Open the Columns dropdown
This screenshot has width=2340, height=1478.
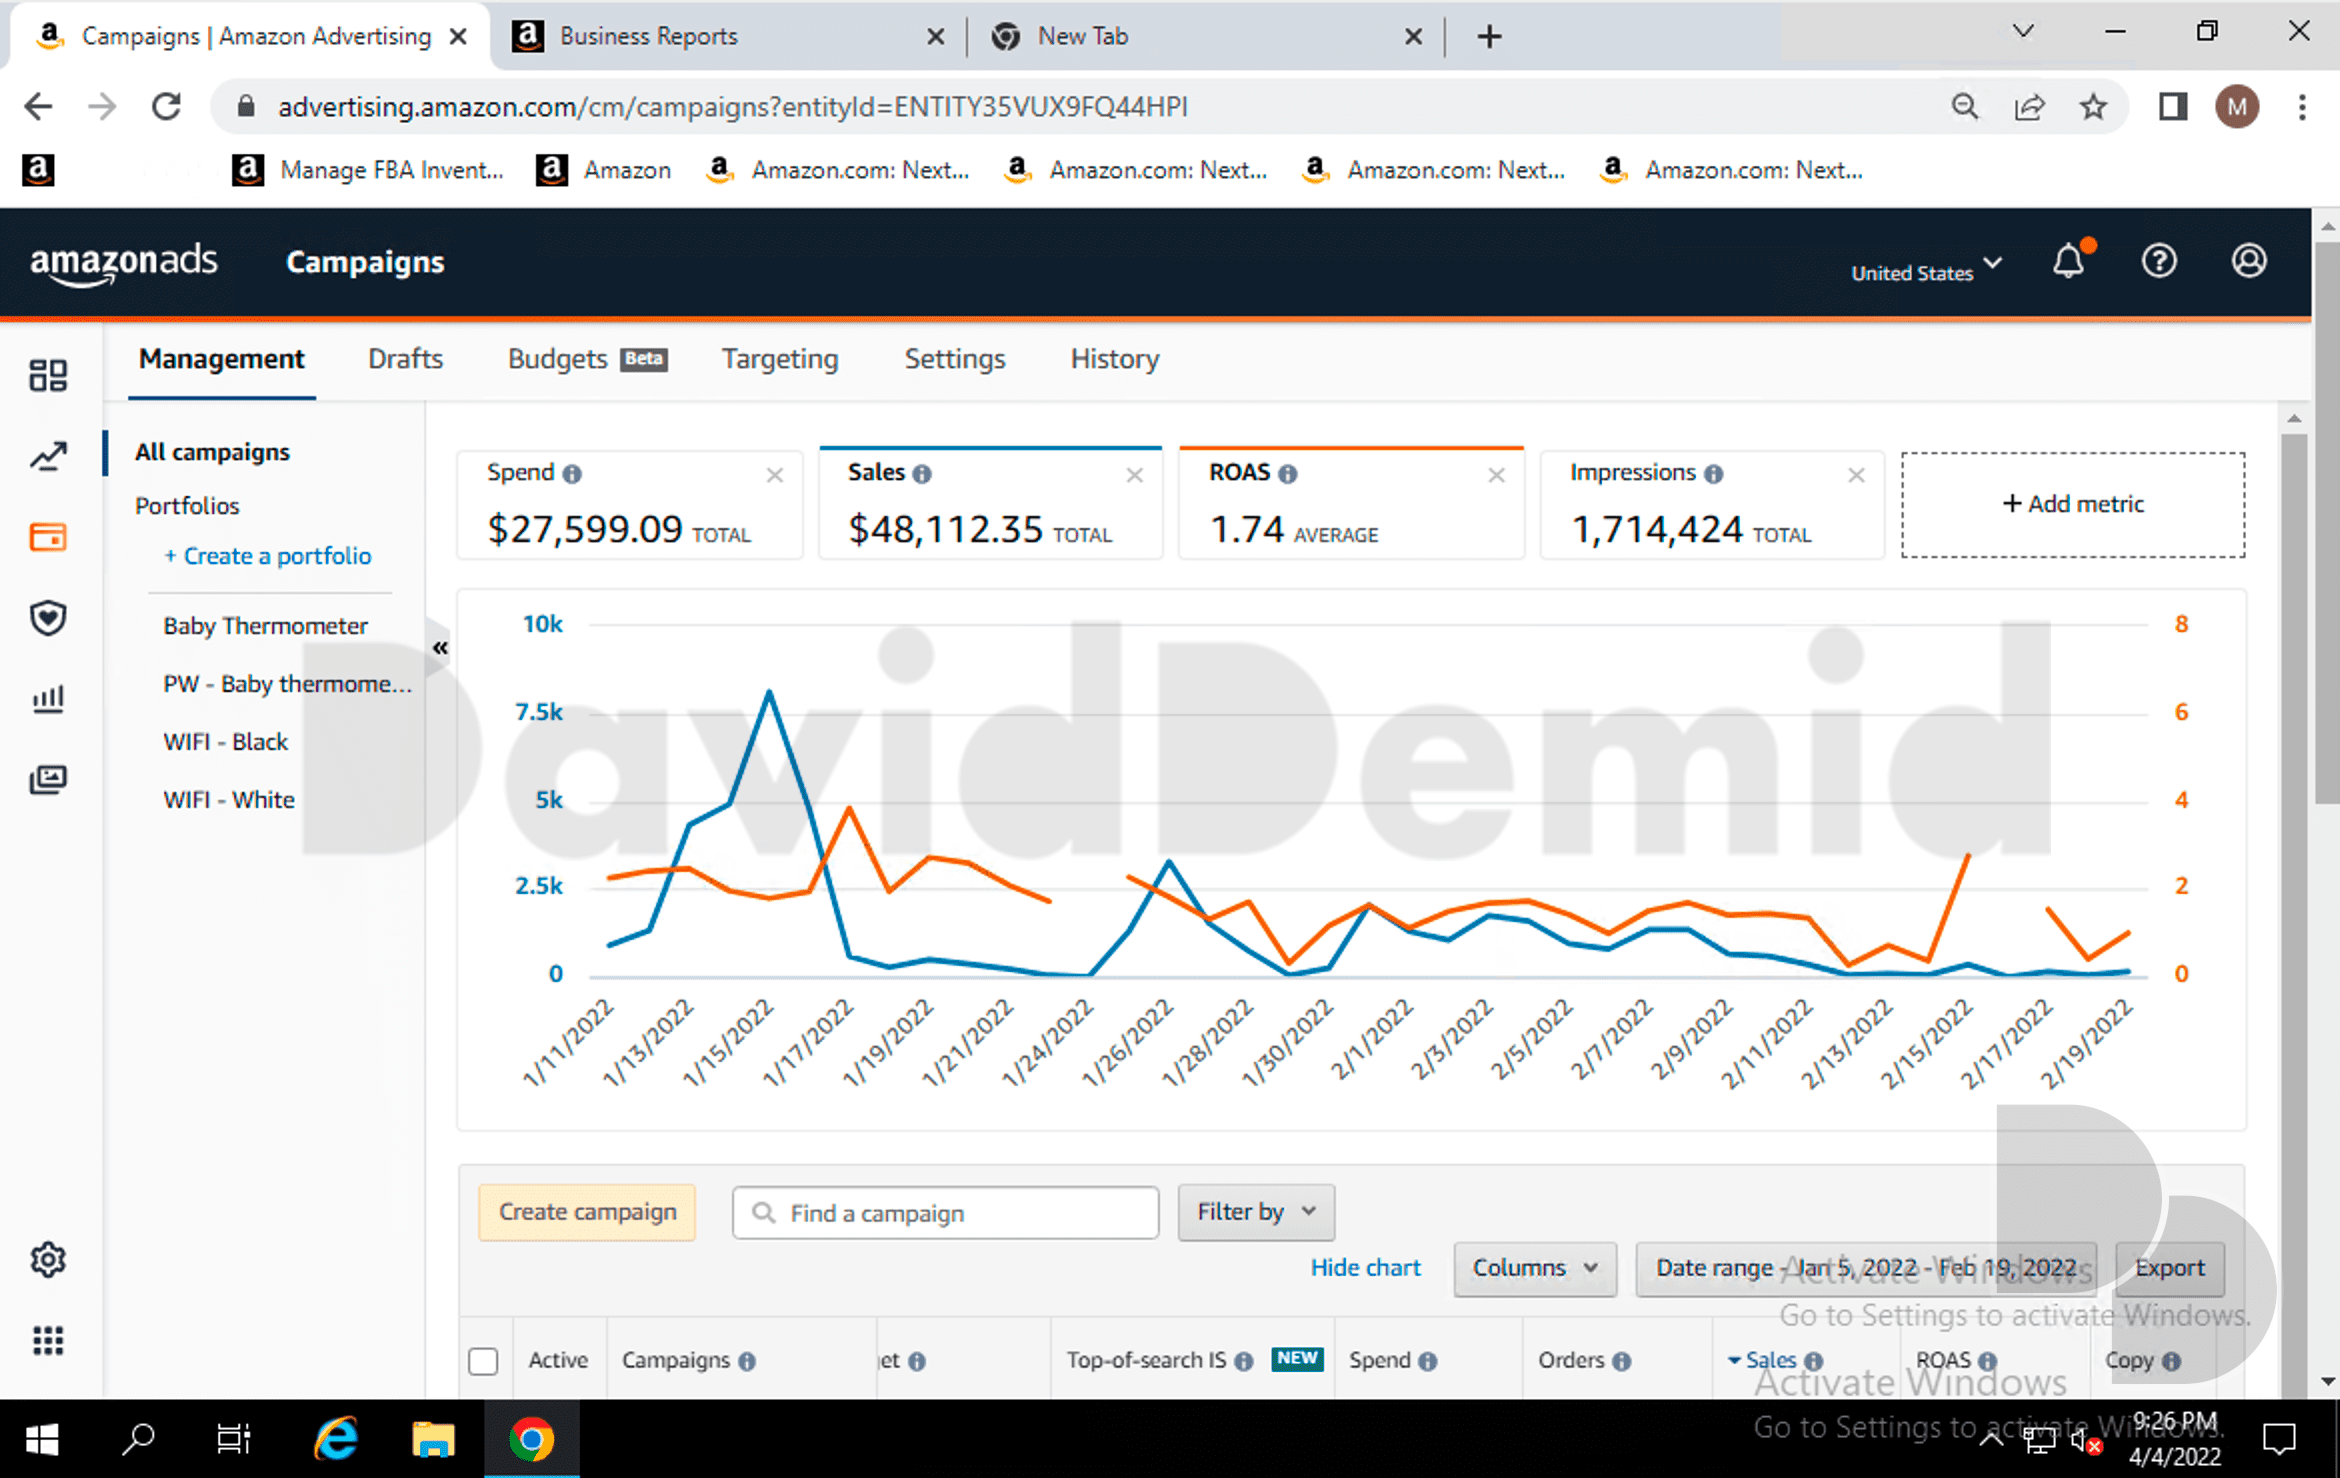pos(1535,1268)
